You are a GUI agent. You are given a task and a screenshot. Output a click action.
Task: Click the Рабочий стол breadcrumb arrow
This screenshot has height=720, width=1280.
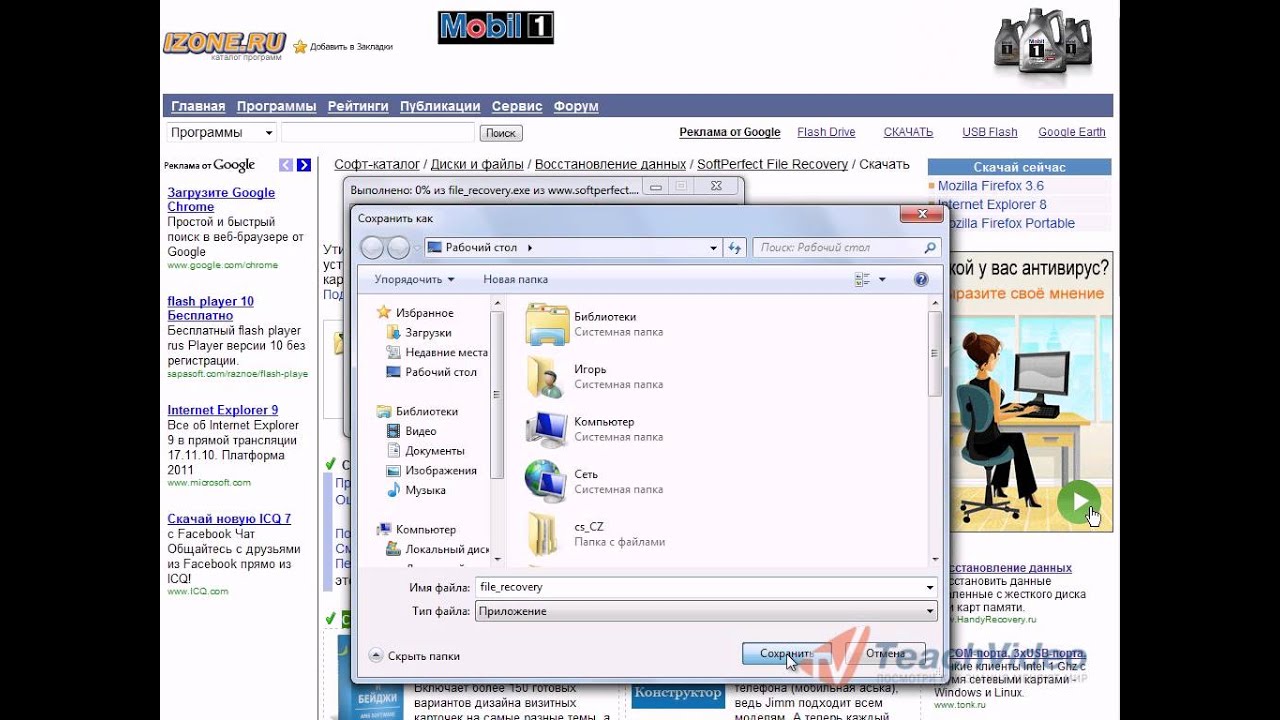pos(530,248)
